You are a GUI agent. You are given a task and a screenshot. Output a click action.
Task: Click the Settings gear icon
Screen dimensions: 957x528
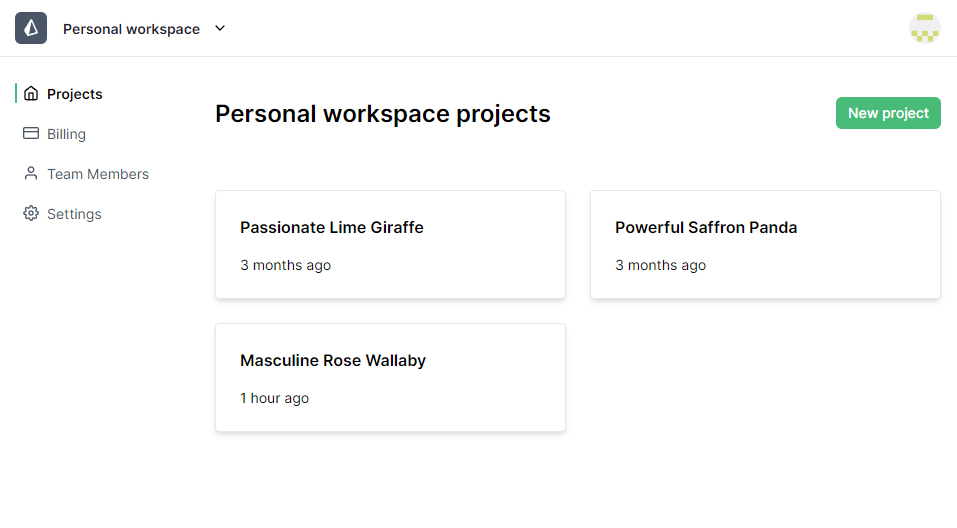(x=31, y=214)
